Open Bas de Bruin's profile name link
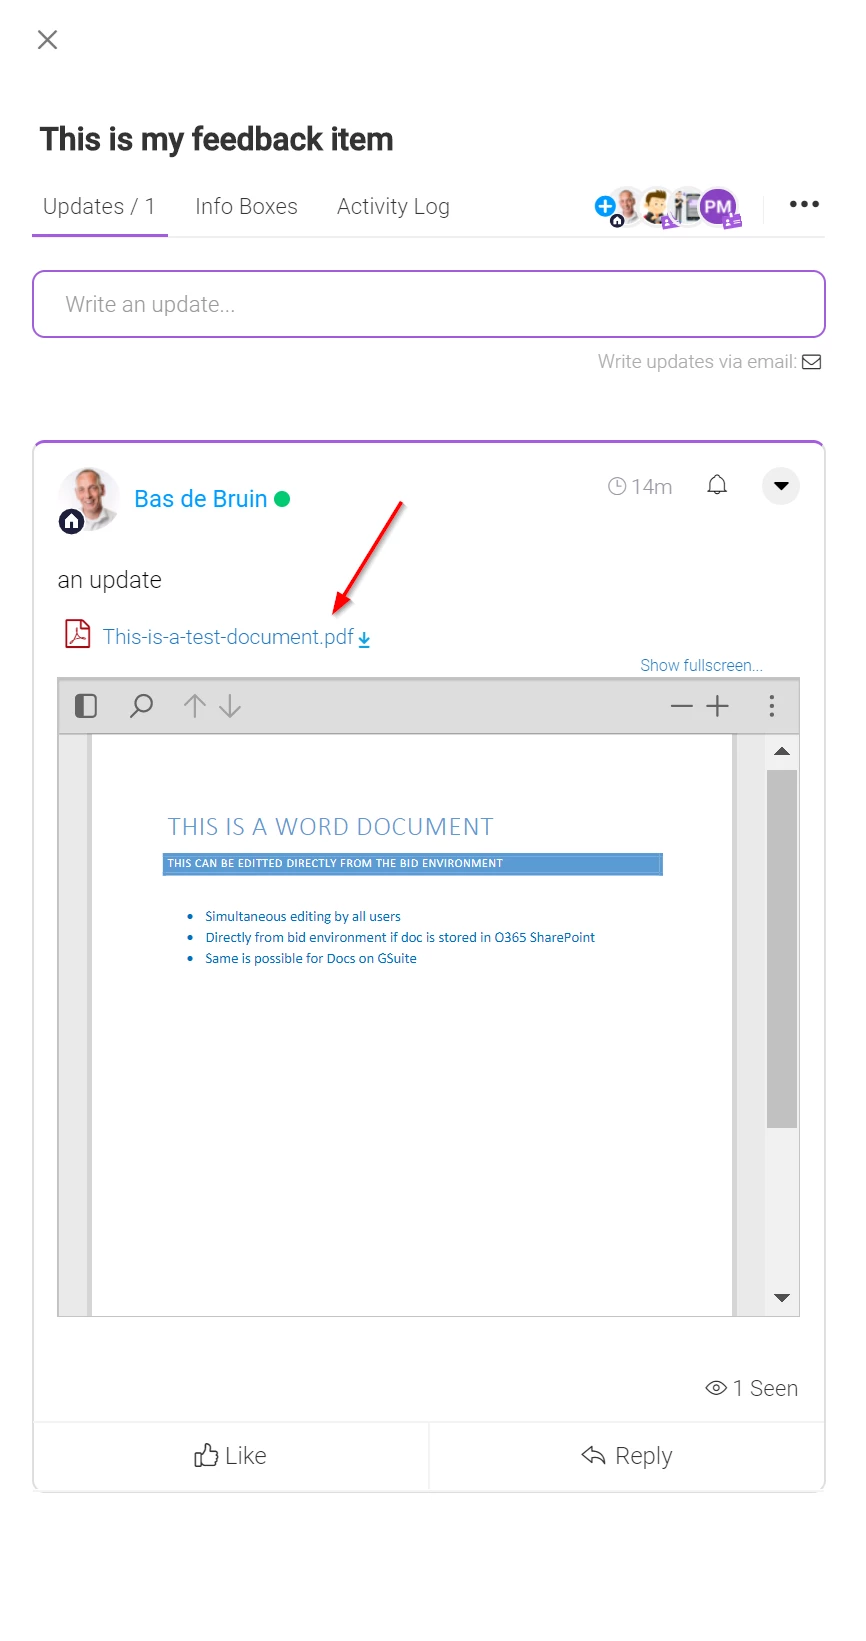Image resolution: width=866 pixels, height=1641 pixels. pyautogui.click(x=201, y=499)
